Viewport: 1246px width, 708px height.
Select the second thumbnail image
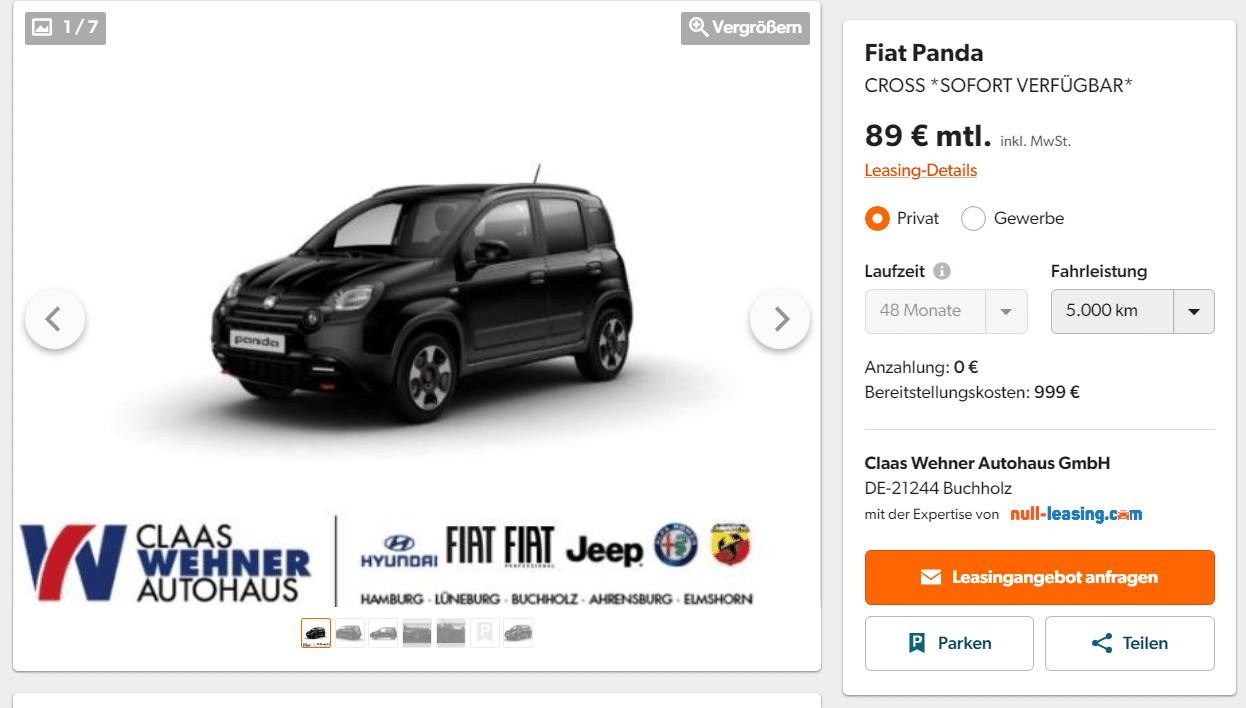349,633
